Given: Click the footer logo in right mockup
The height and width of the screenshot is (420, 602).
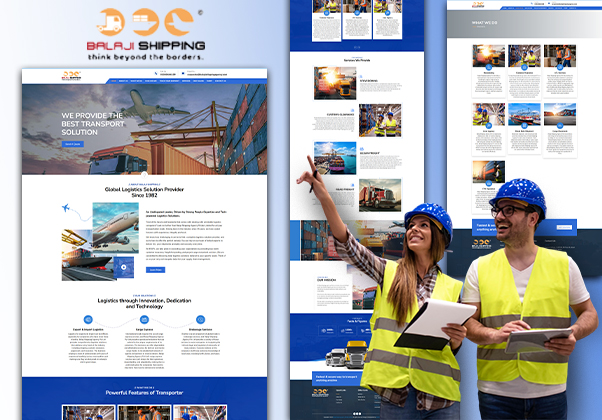Looking at the screenshot, I should (x=481, y=243).
